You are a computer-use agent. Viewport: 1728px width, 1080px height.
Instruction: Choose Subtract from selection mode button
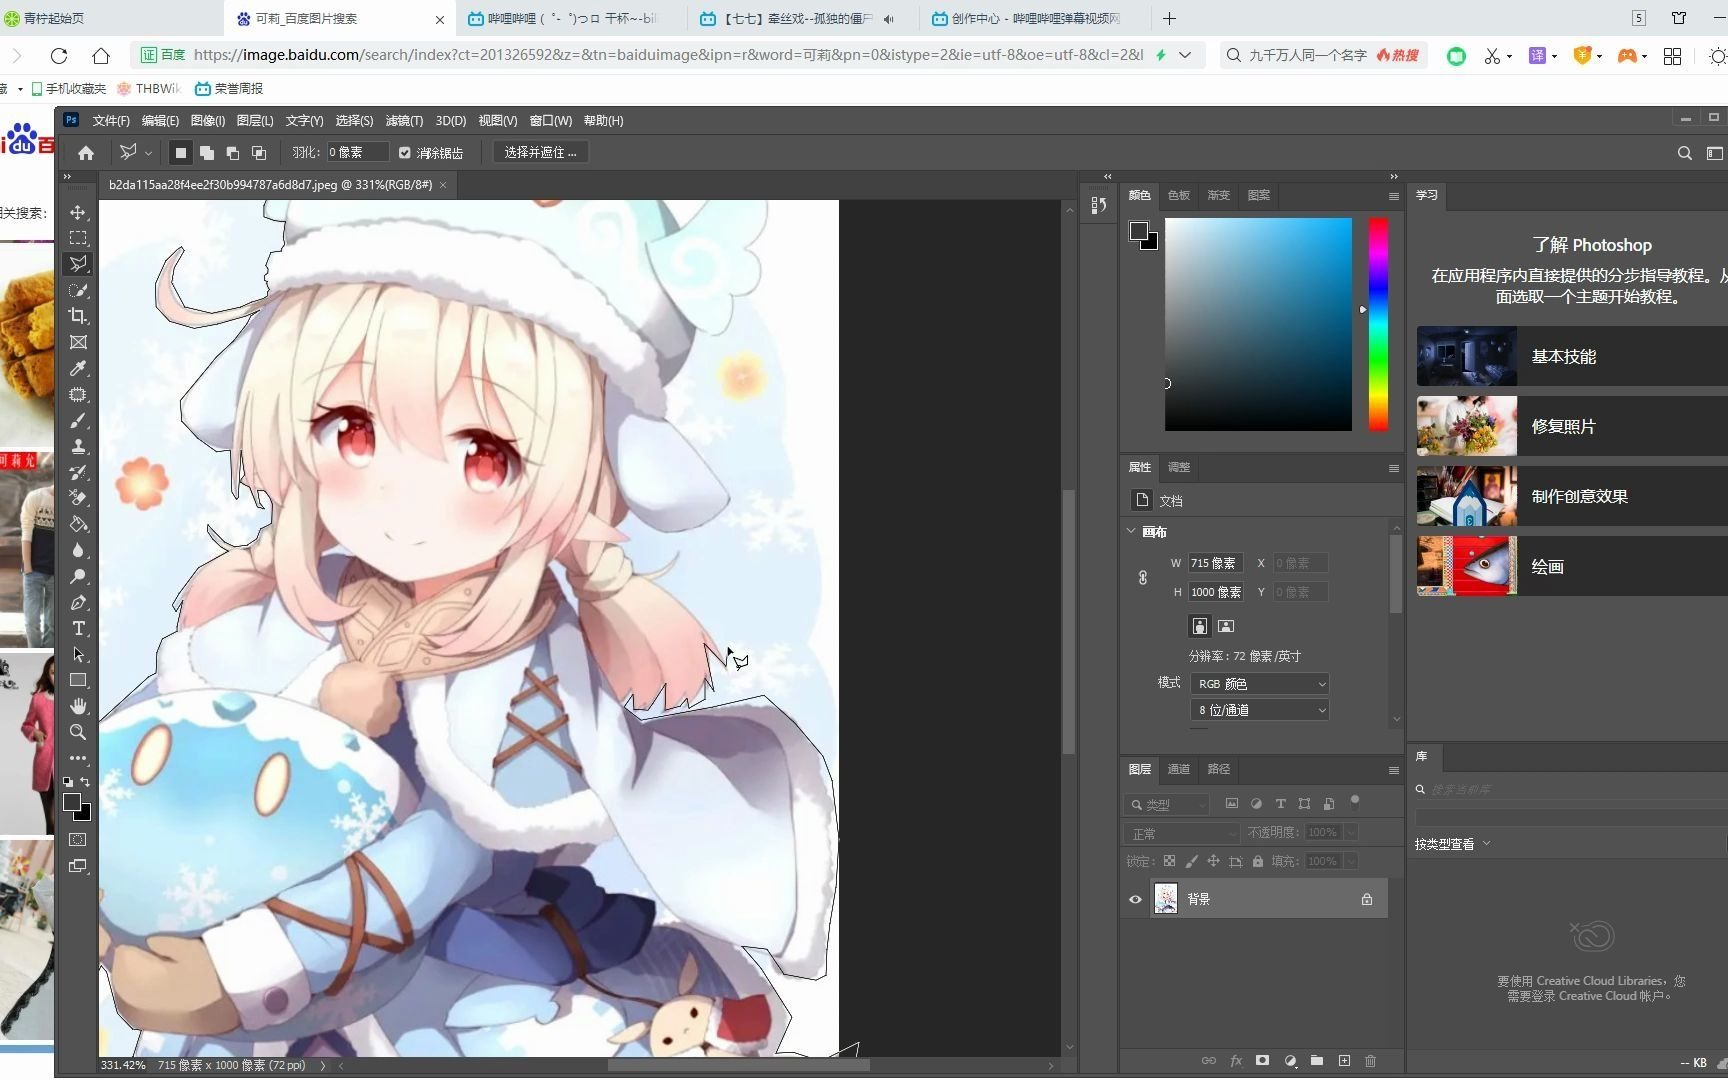coord(233,153)
